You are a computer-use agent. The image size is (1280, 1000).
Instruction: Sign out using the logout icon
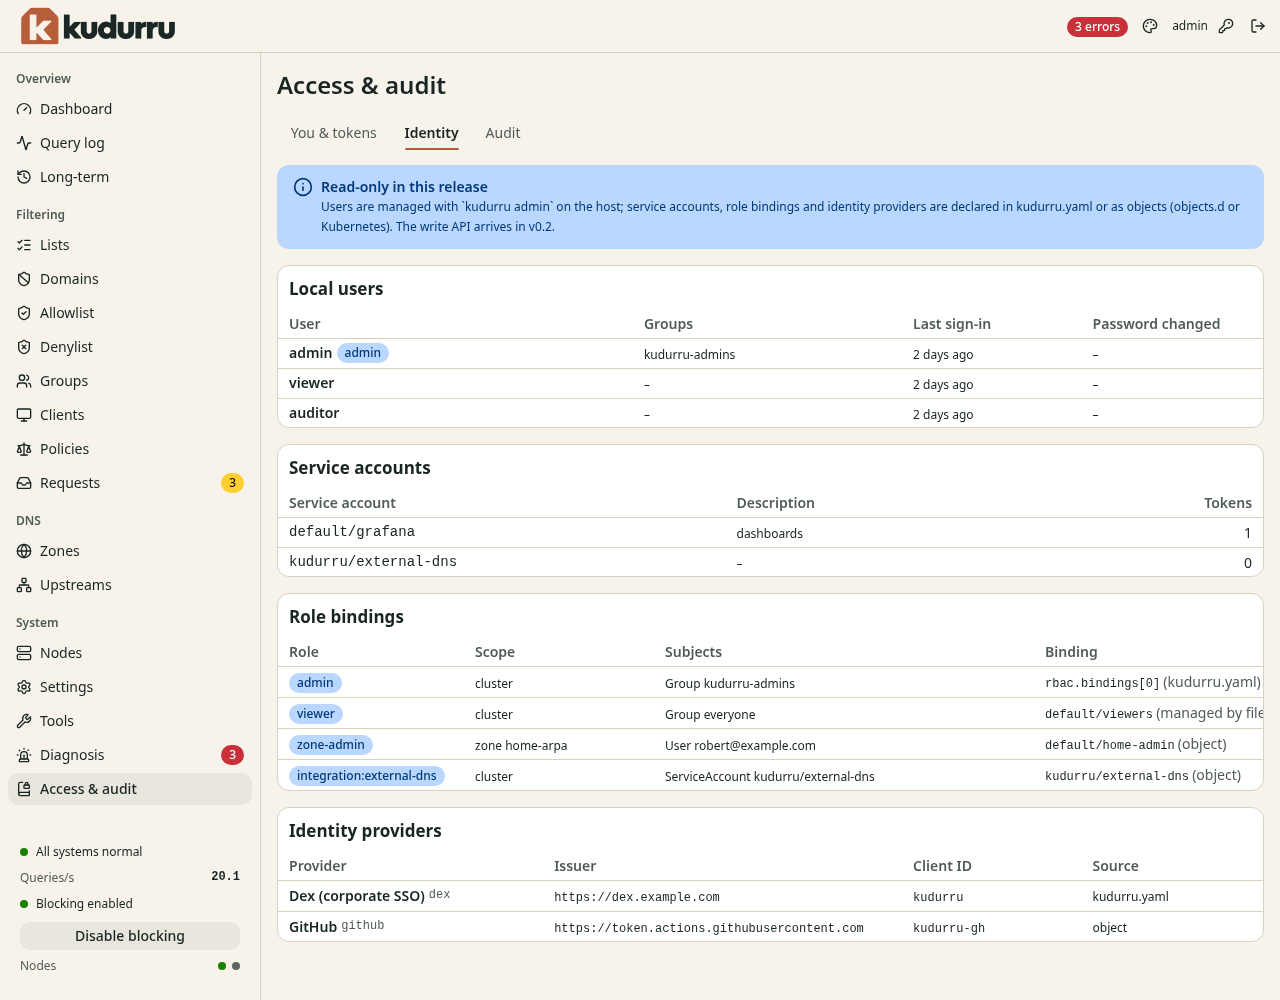pyautogui.click(x=1258, y=26)
